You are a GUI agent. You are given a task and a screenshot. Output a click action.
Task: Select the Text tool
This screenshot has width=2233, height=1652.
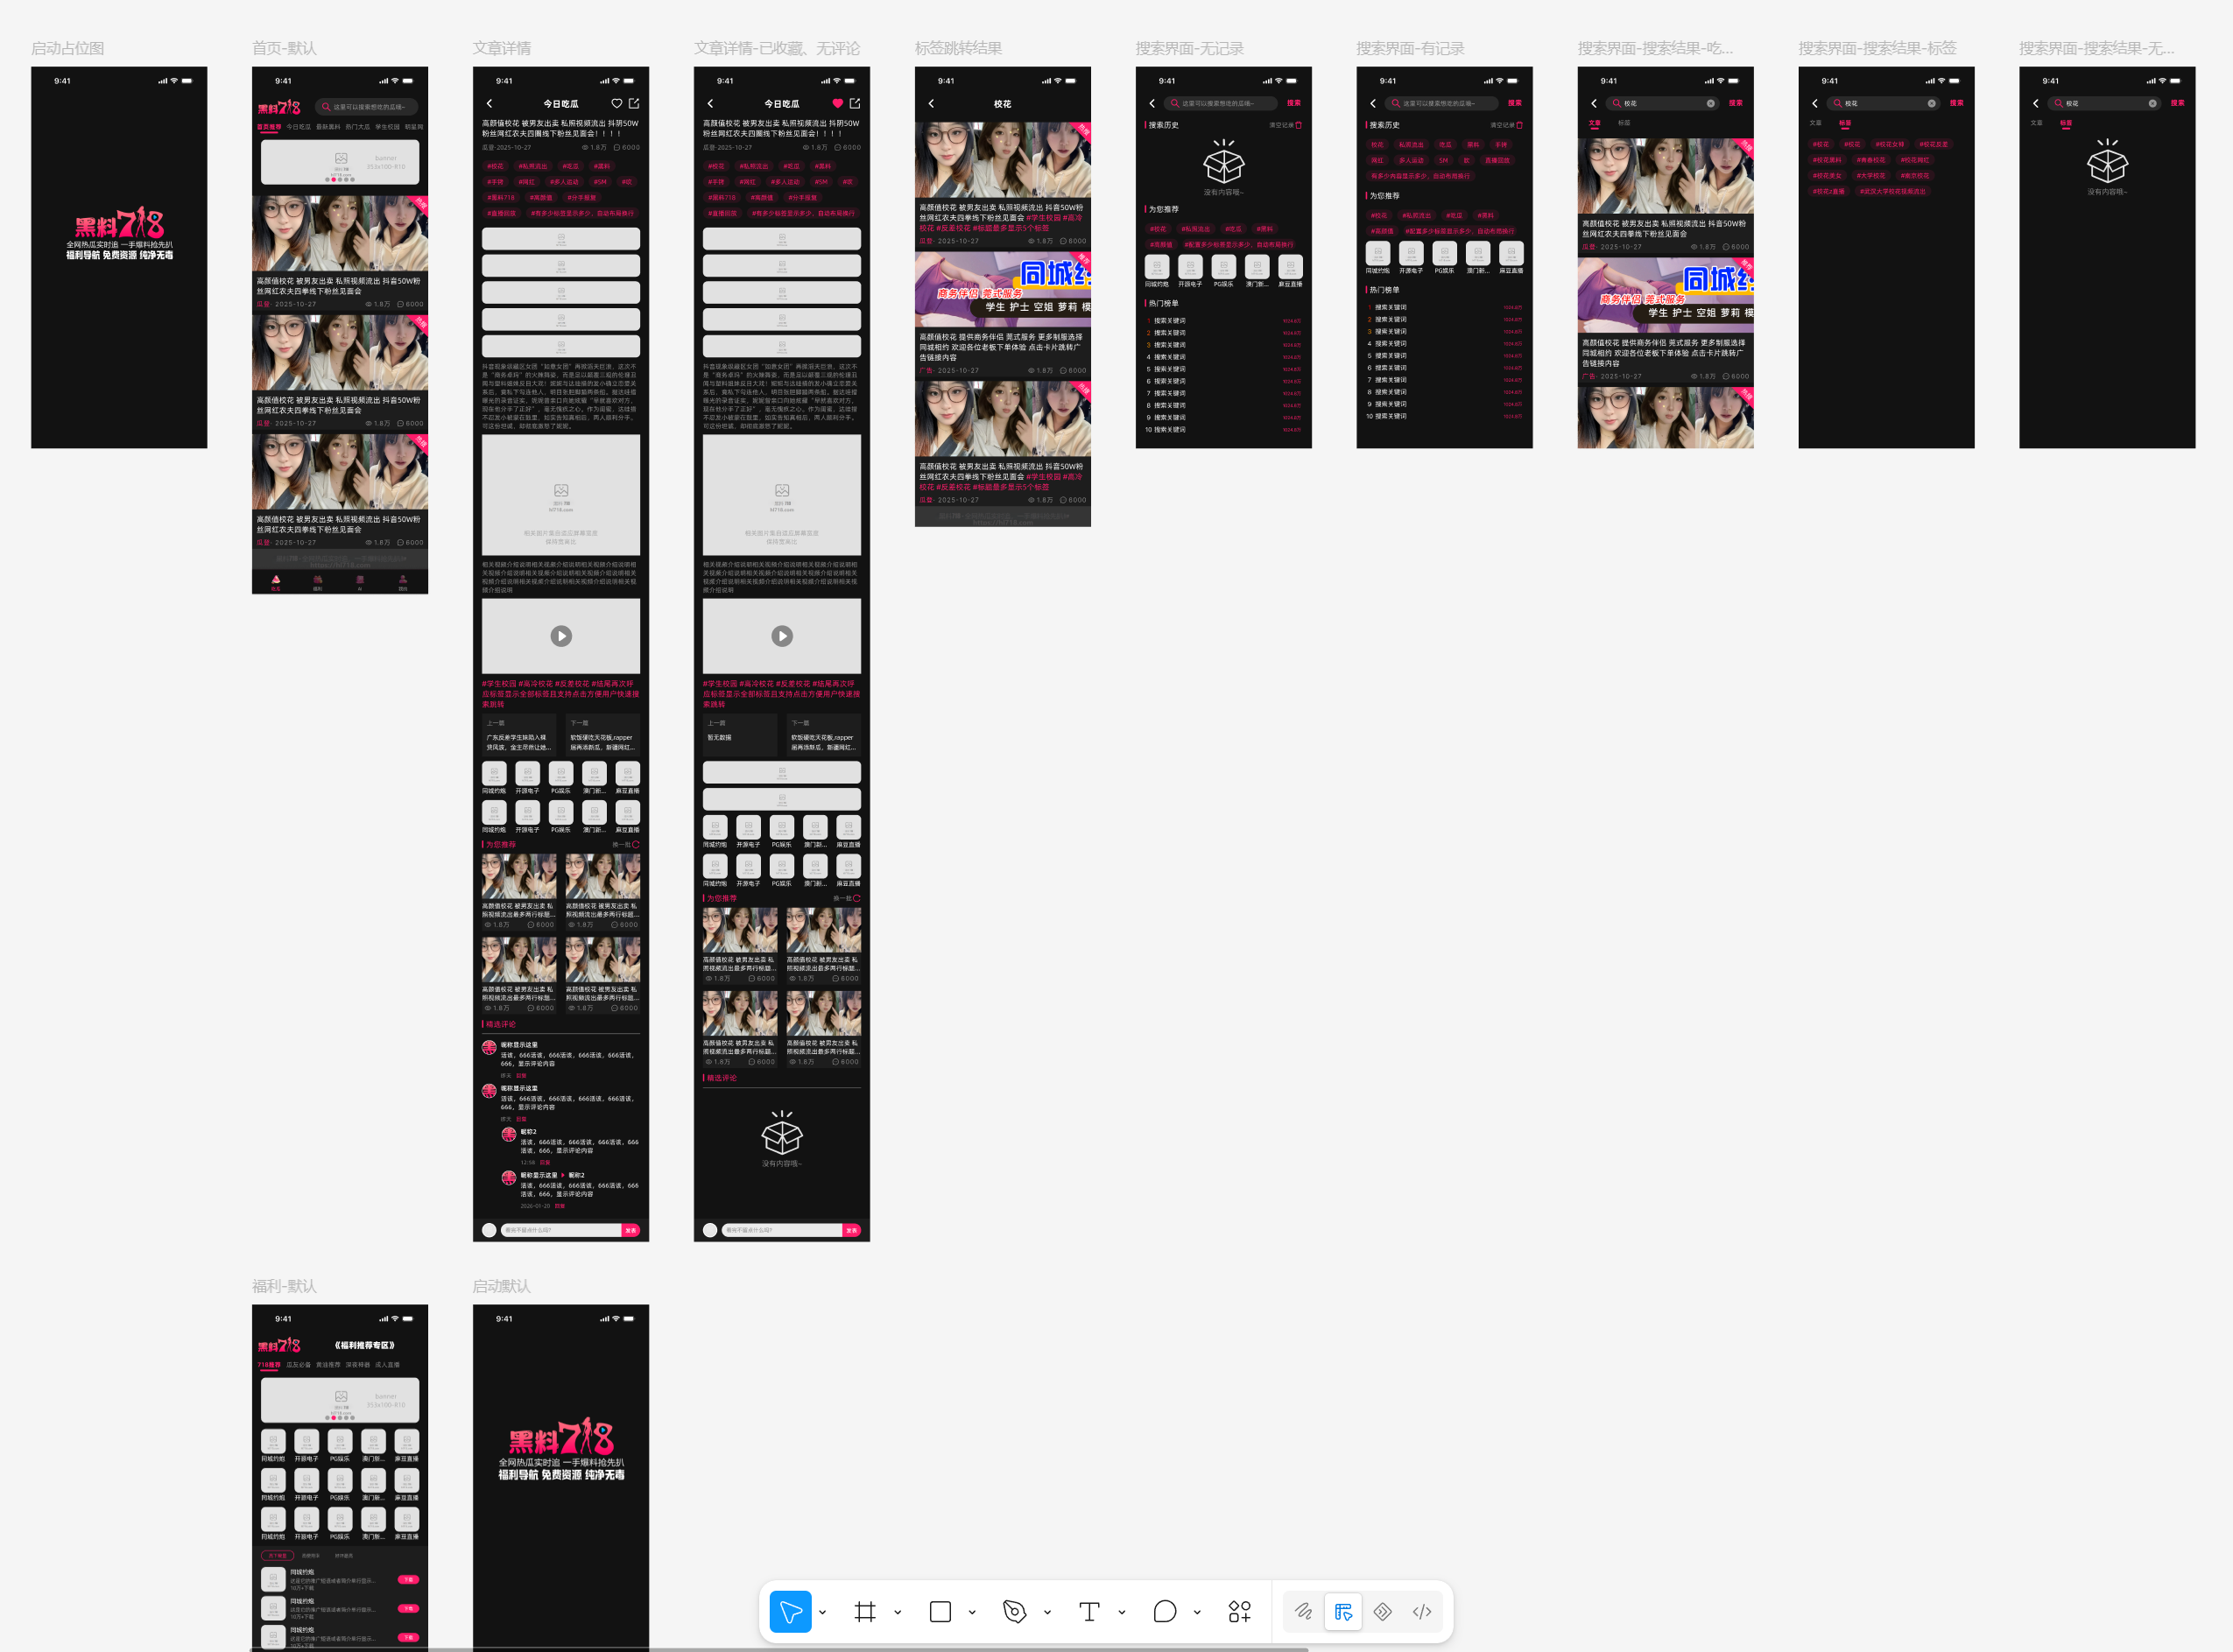1089,1611
